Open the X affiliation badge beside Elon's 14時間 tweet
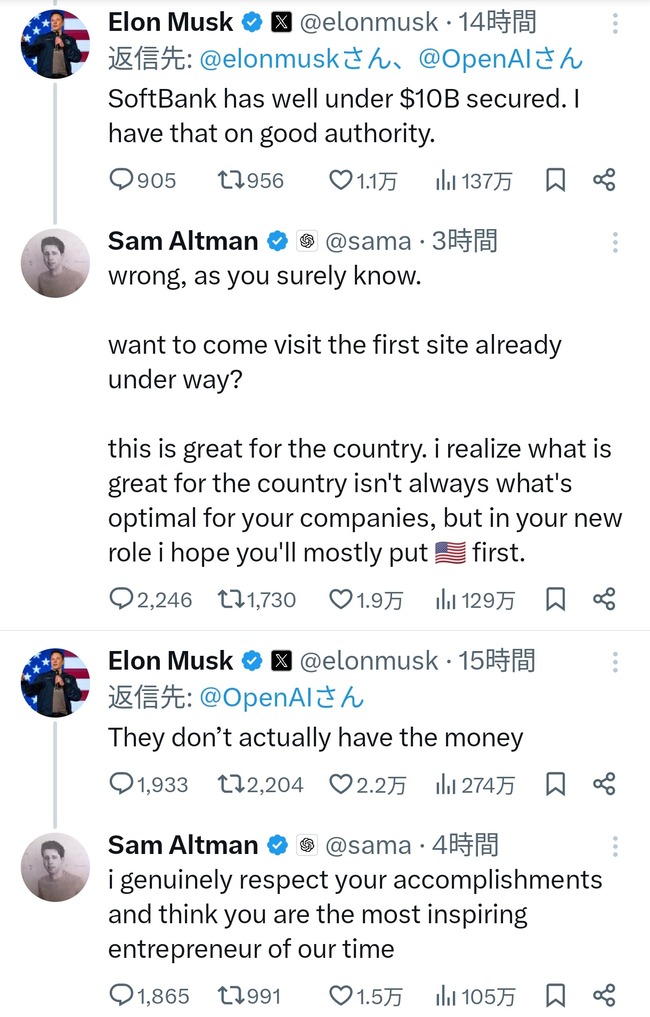The width and height of the screenshot is (650, 1017). [282, 21]
